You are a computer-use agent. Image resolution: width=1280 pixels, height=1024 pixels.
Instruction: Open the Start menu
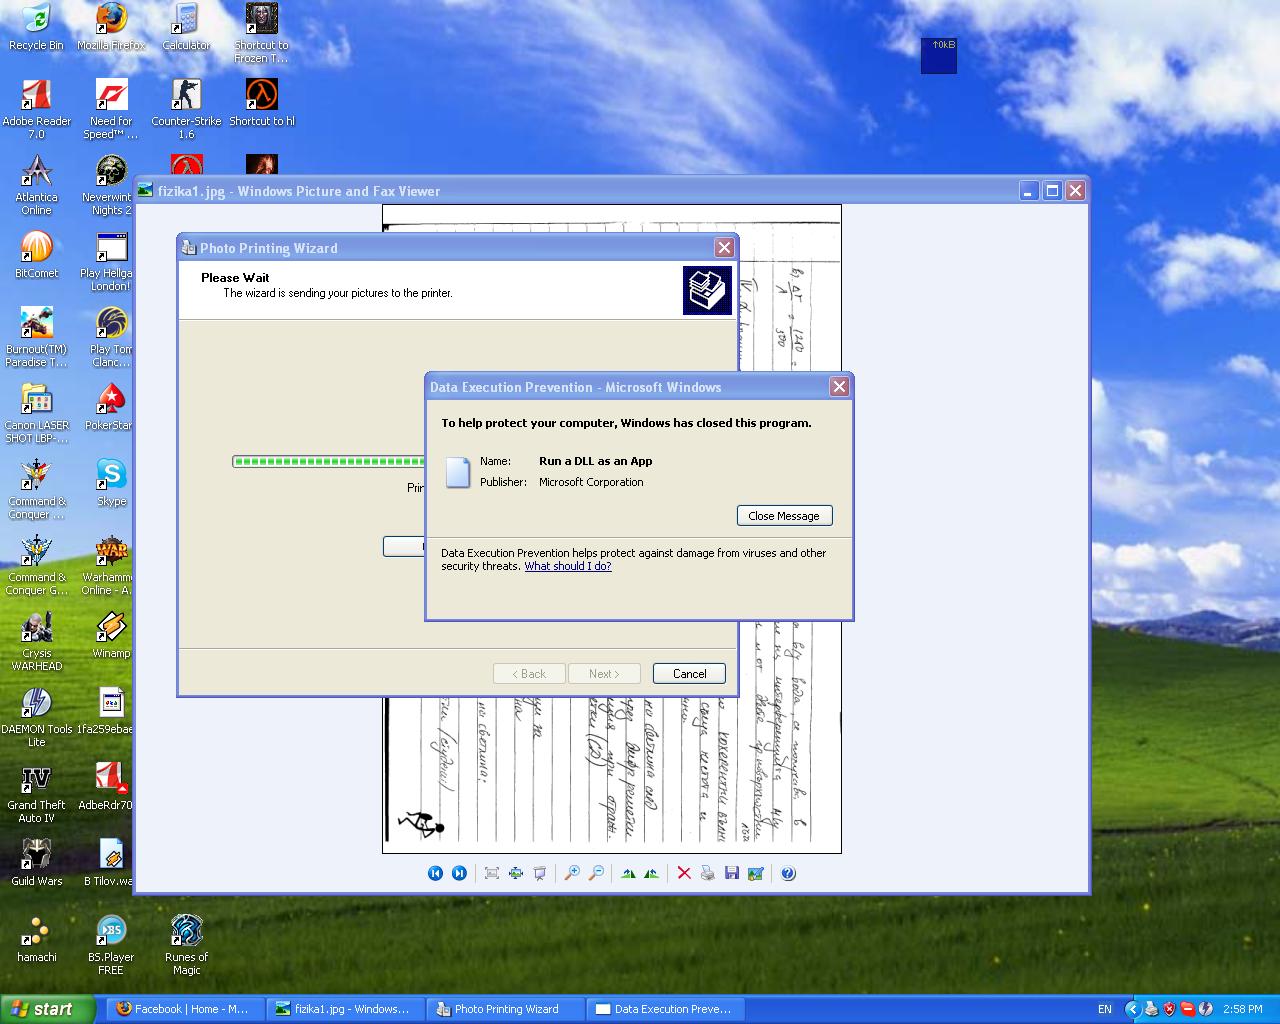[x=48, y=1009]
